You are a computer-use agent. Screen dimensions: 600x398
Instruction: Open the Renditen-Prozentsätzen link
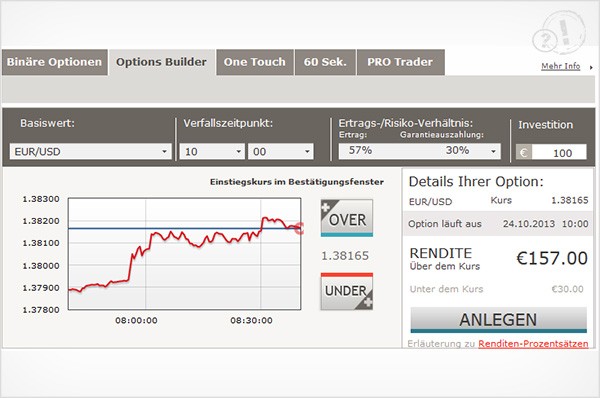point(533,344)
